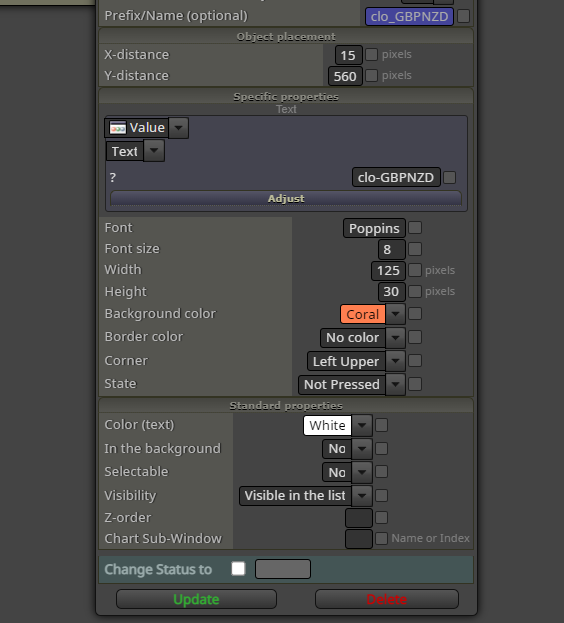This screenshot has width=564, height=623.
Task: Toggle the Width pixels checkbox
Action: 415,270
